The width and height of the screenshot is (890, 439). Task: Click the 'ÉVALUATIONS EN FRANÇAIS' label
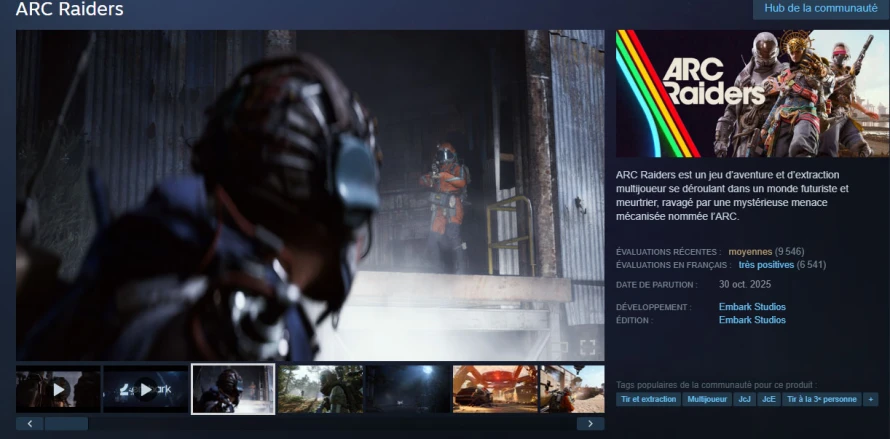click(x=674, y=265)
